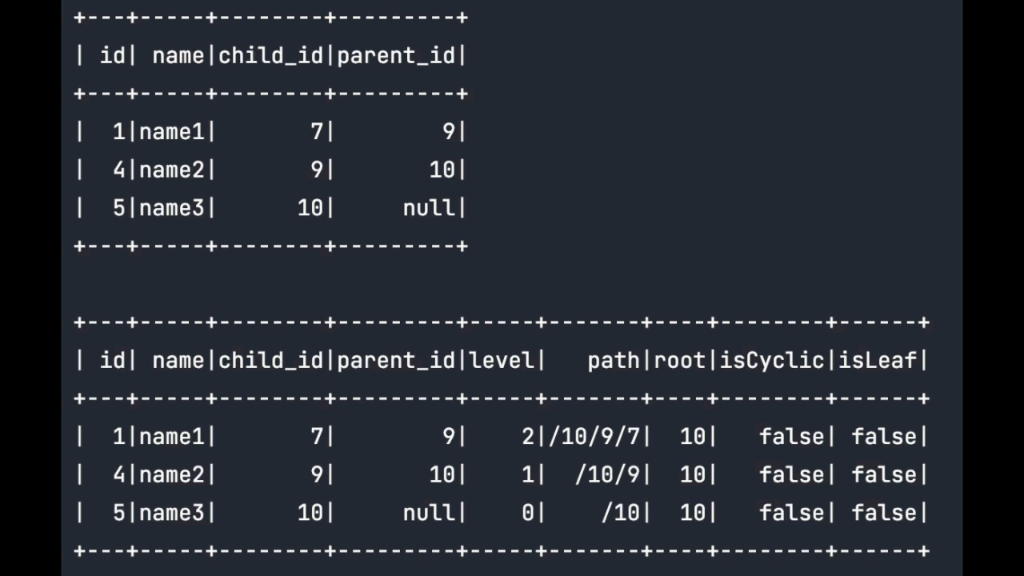Click the root value in name3 row
The height and width of the screenshot is (576, 1024).
(x=693, y=512)
